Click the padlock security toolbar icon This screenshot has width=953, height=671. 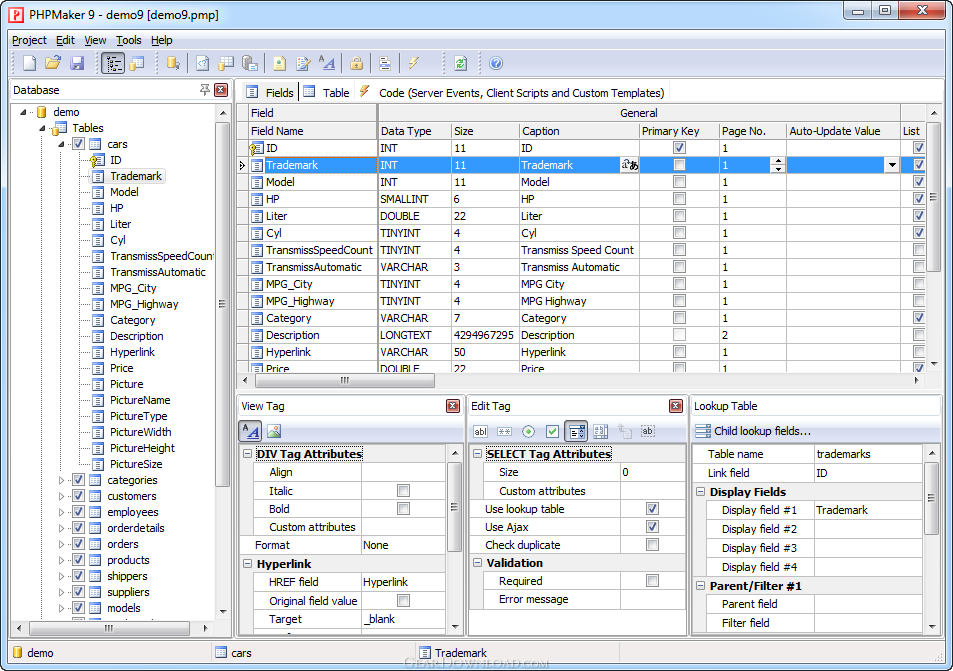point(357,63)
